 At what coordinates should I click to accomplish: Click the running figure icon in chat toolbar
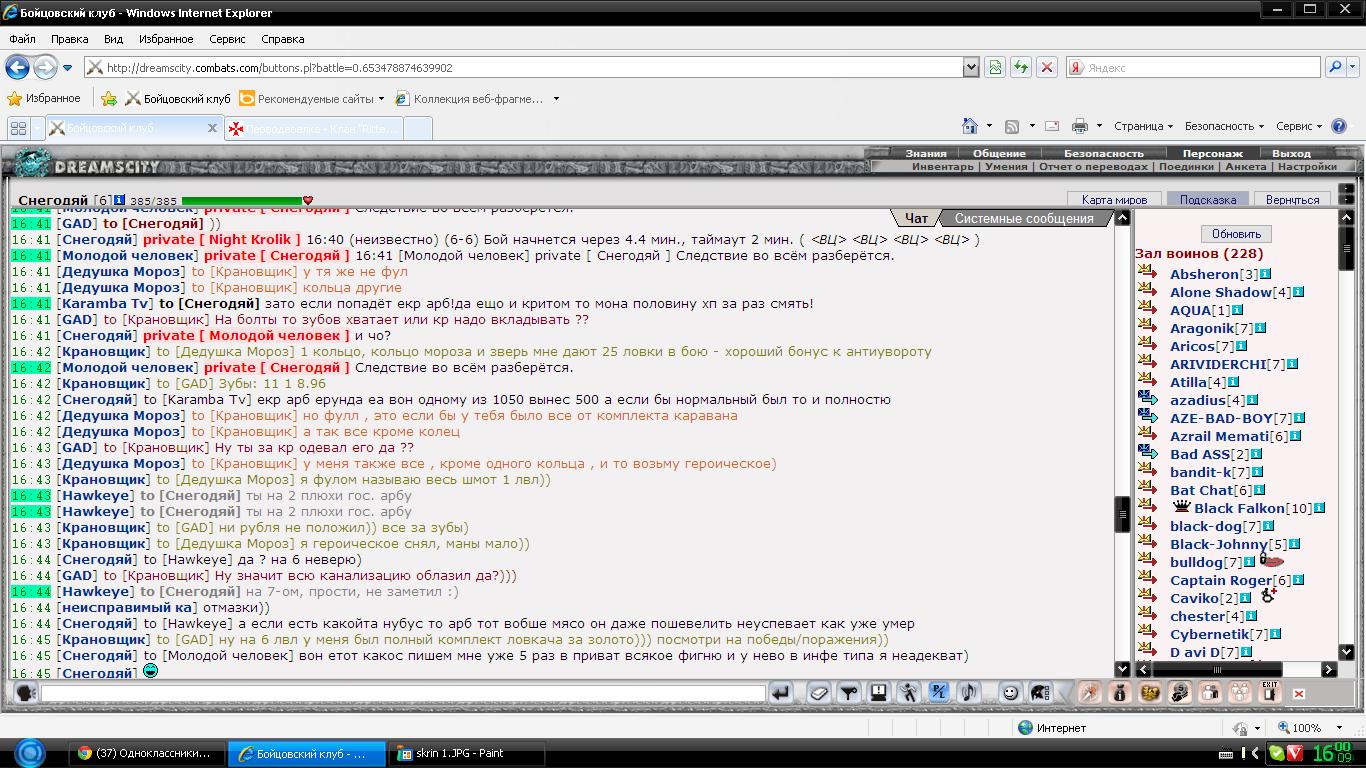(909, 692)
